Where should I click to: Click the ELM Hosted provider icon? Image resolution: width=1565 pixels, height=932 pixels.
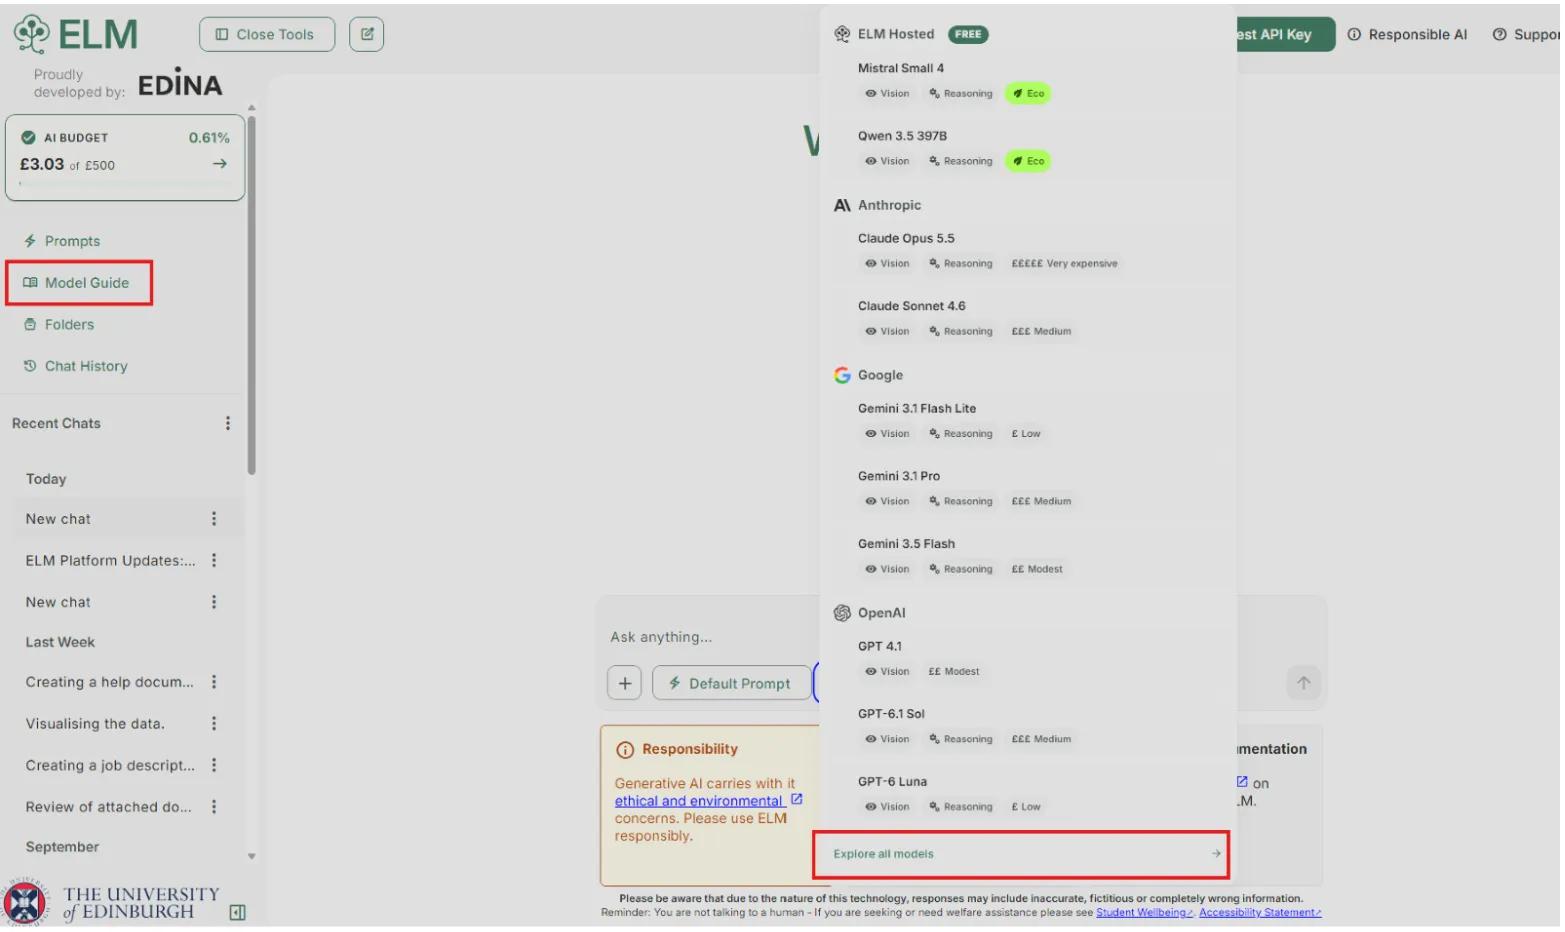click(x=842, y=34)
